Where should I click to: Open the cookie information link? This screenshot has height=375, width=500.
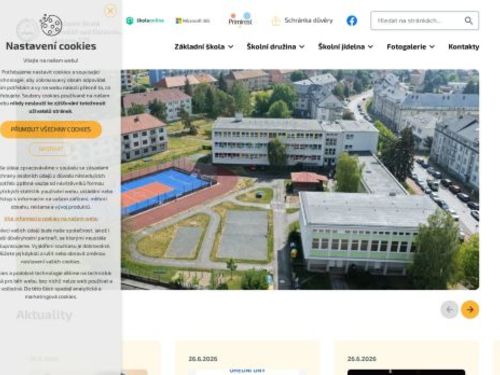[51, 219]
